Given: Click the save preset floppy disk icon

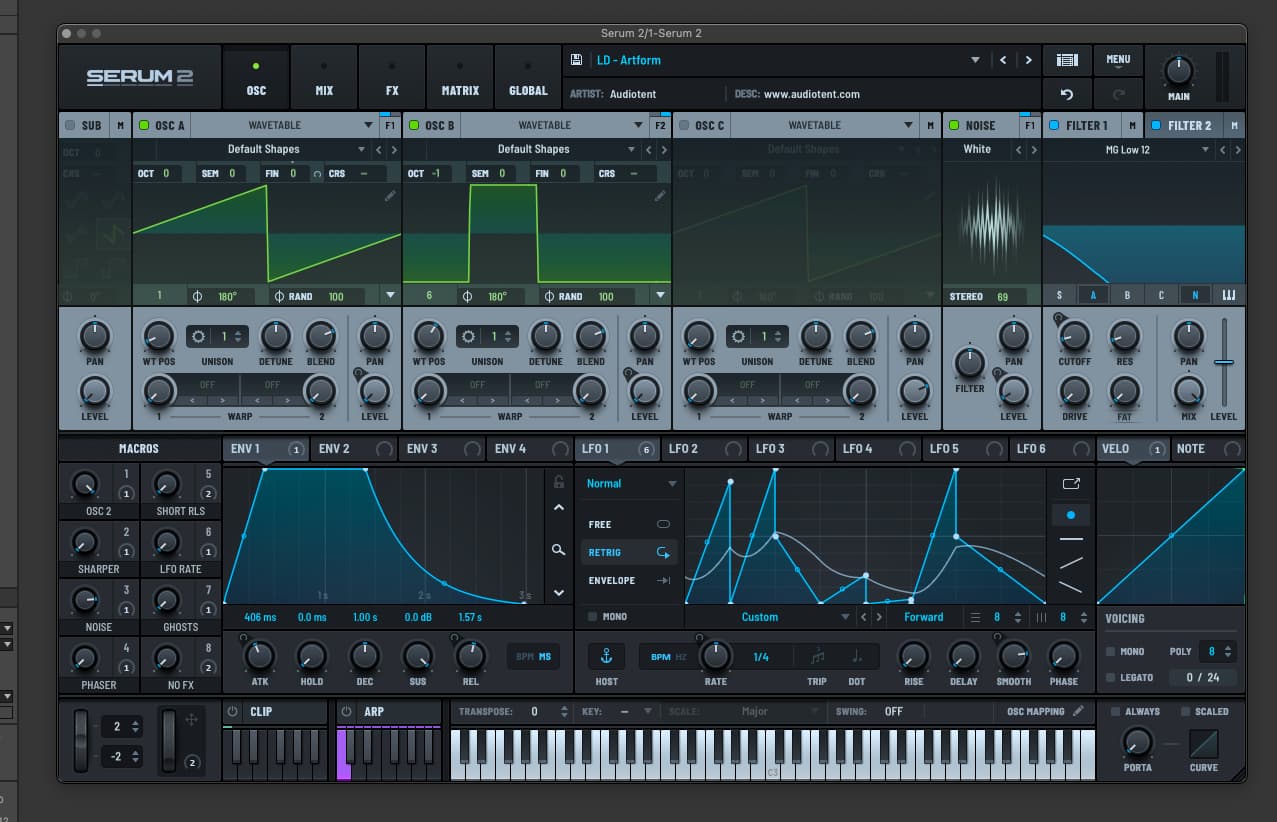Looking at the screenshot, I should pos(577,60).
